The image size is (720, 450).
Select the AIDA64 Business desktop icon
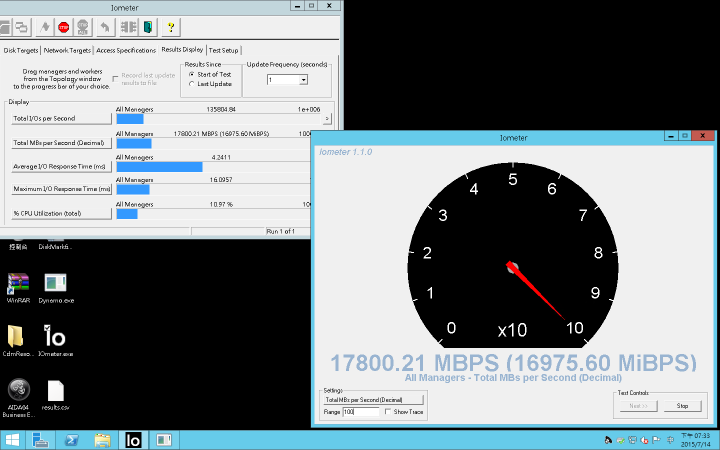pyautogui.click(x=18, y=398)
